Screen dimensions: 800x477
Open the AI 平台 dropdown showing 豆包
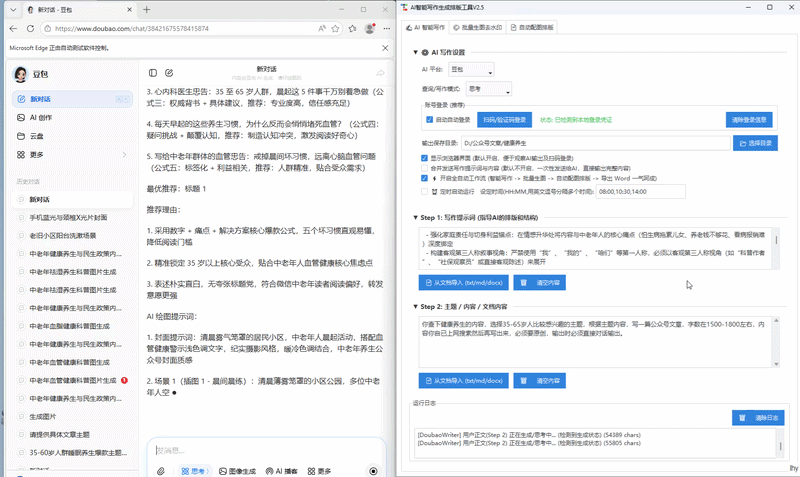pos(471,69)
